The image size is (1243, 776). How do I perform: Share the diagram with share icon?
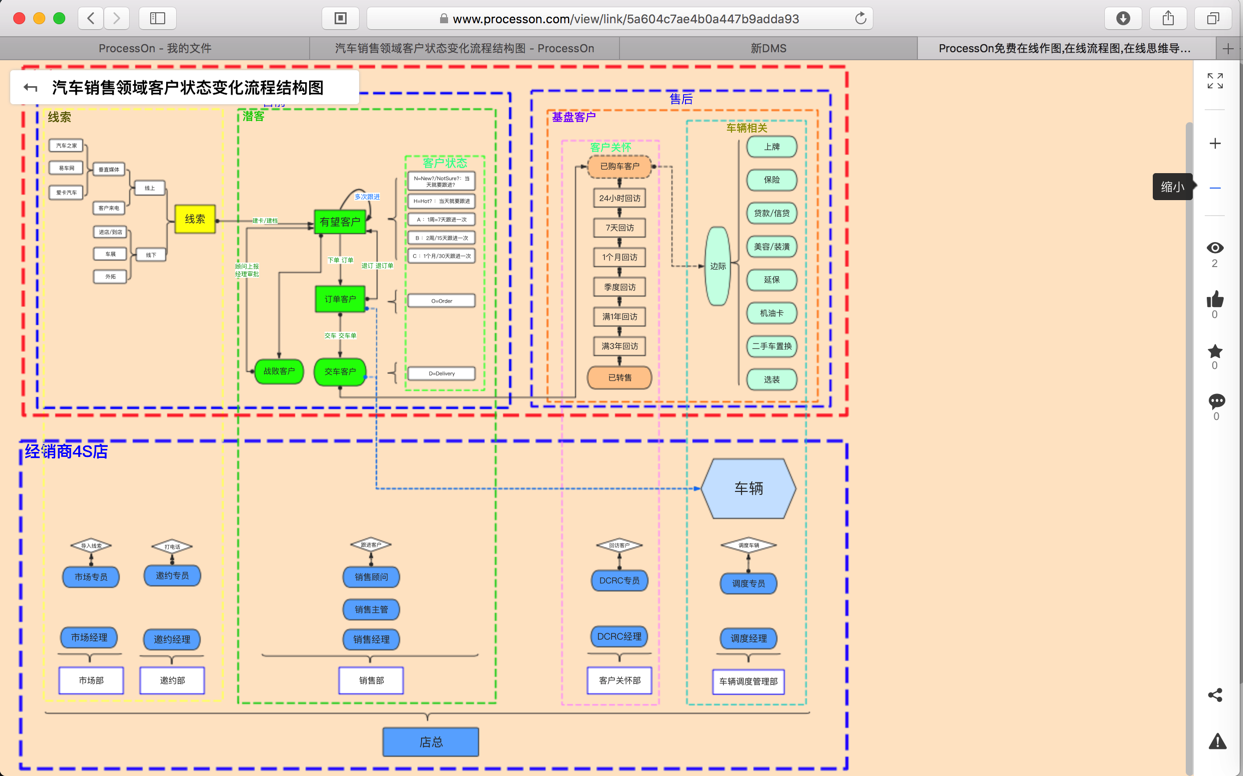pos(1215,695)
